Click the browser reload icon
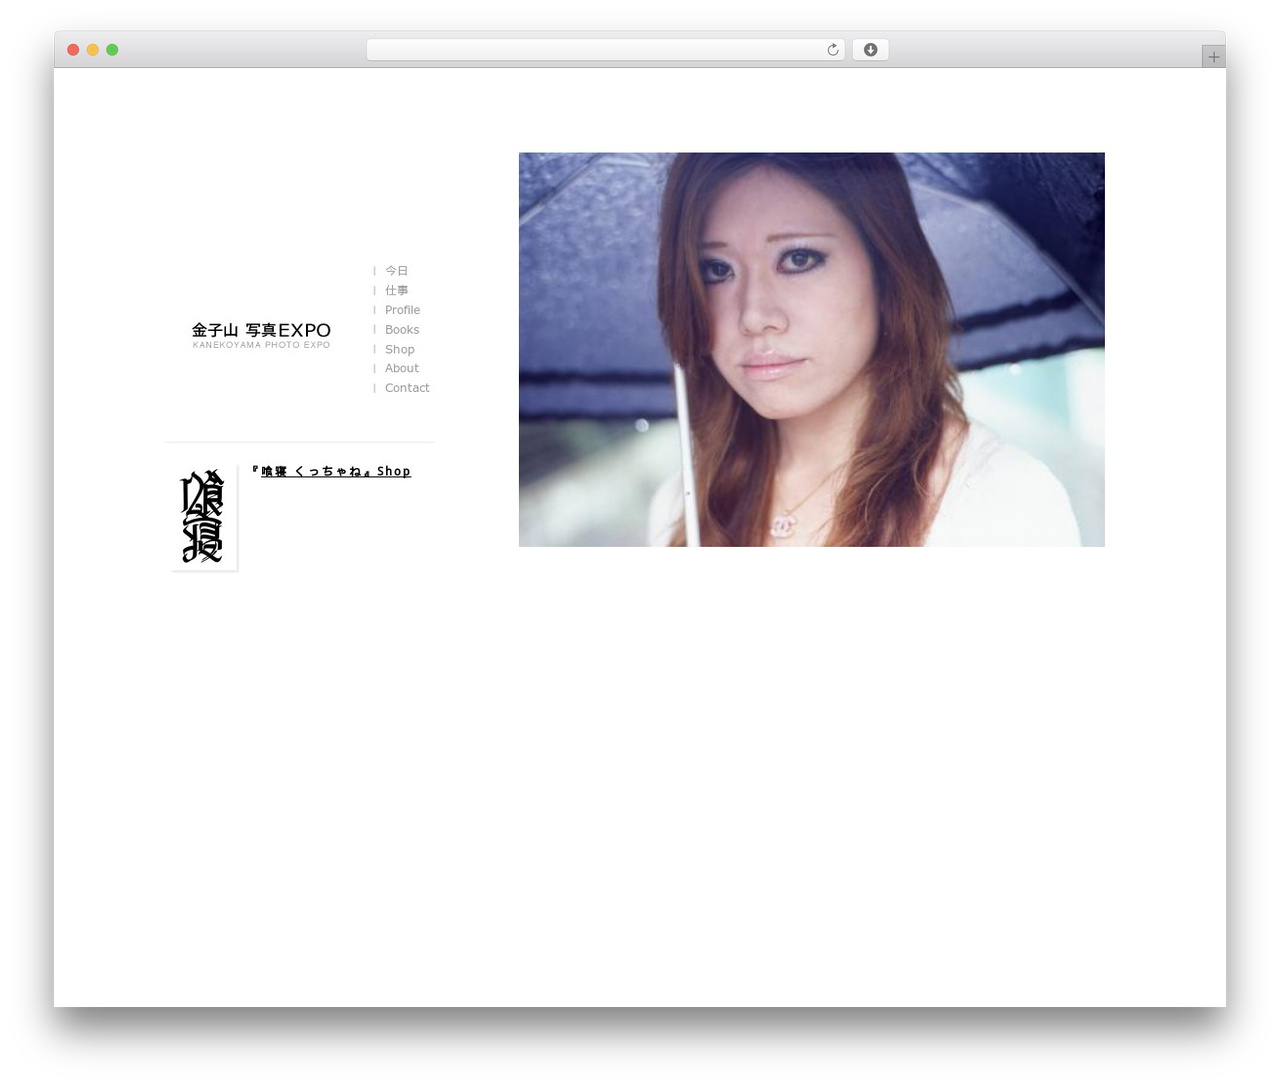 [832, 50]
